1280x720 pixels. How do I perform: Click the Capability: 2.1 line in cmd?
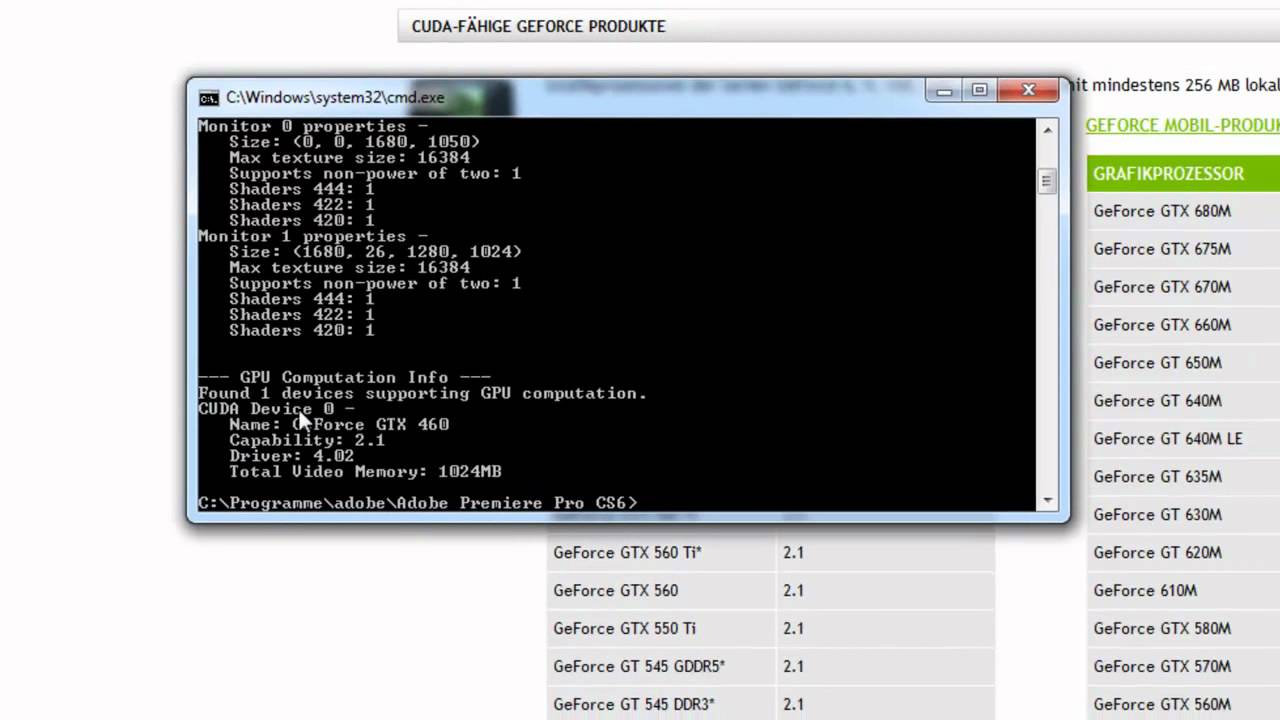[x=307, y=440]
